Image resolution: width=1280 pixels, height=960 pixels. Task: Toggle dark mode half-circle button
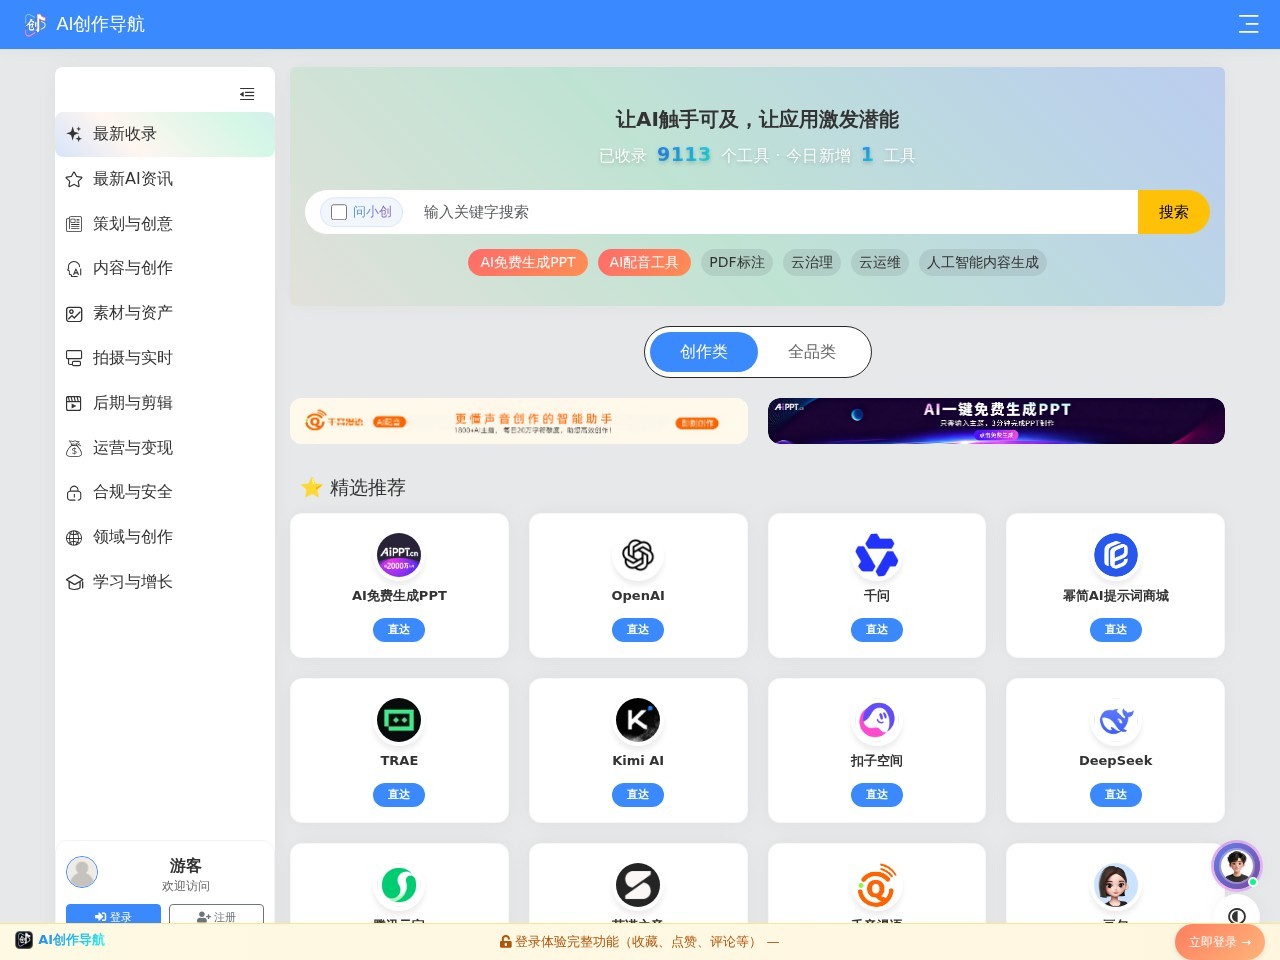click(1237, 915)
